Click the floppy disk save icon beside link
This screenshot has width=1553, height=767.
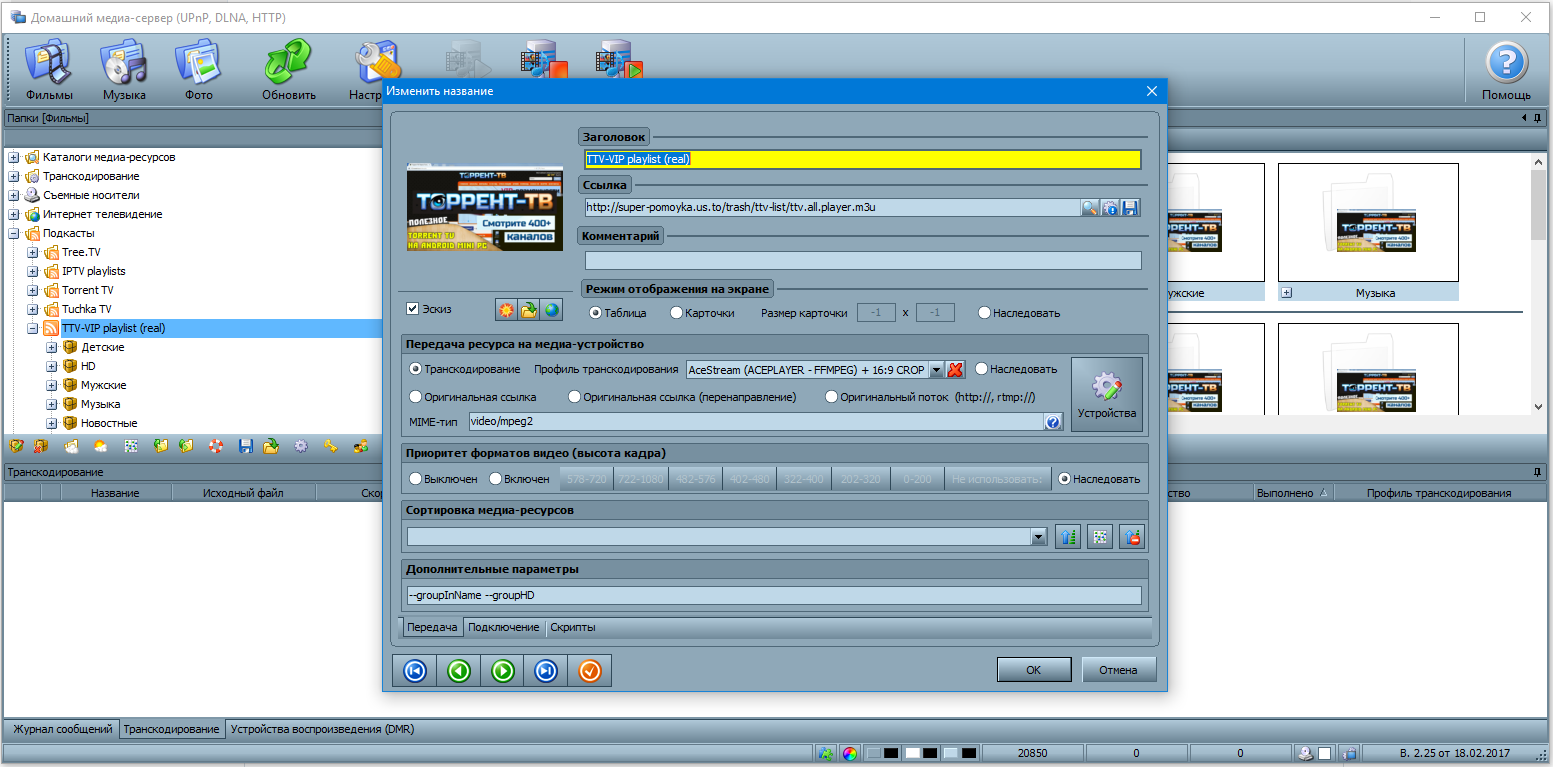tap(1130, 208)
